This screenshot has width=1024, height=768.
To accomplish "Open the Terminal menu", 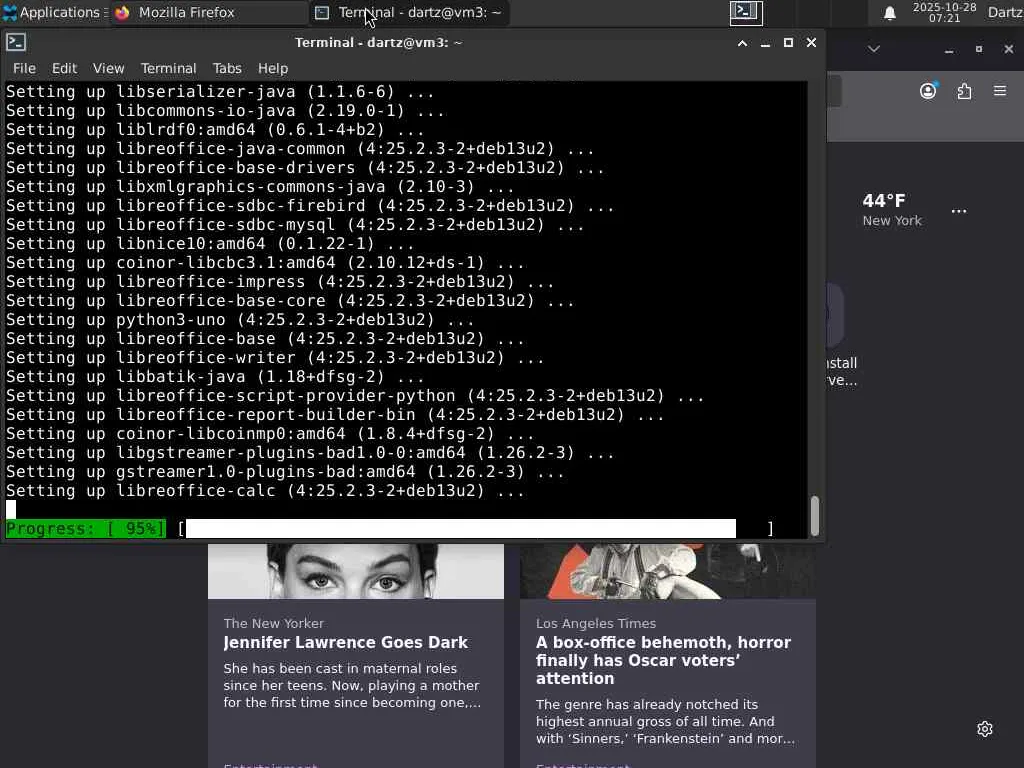I will click(x=168, y=68).
